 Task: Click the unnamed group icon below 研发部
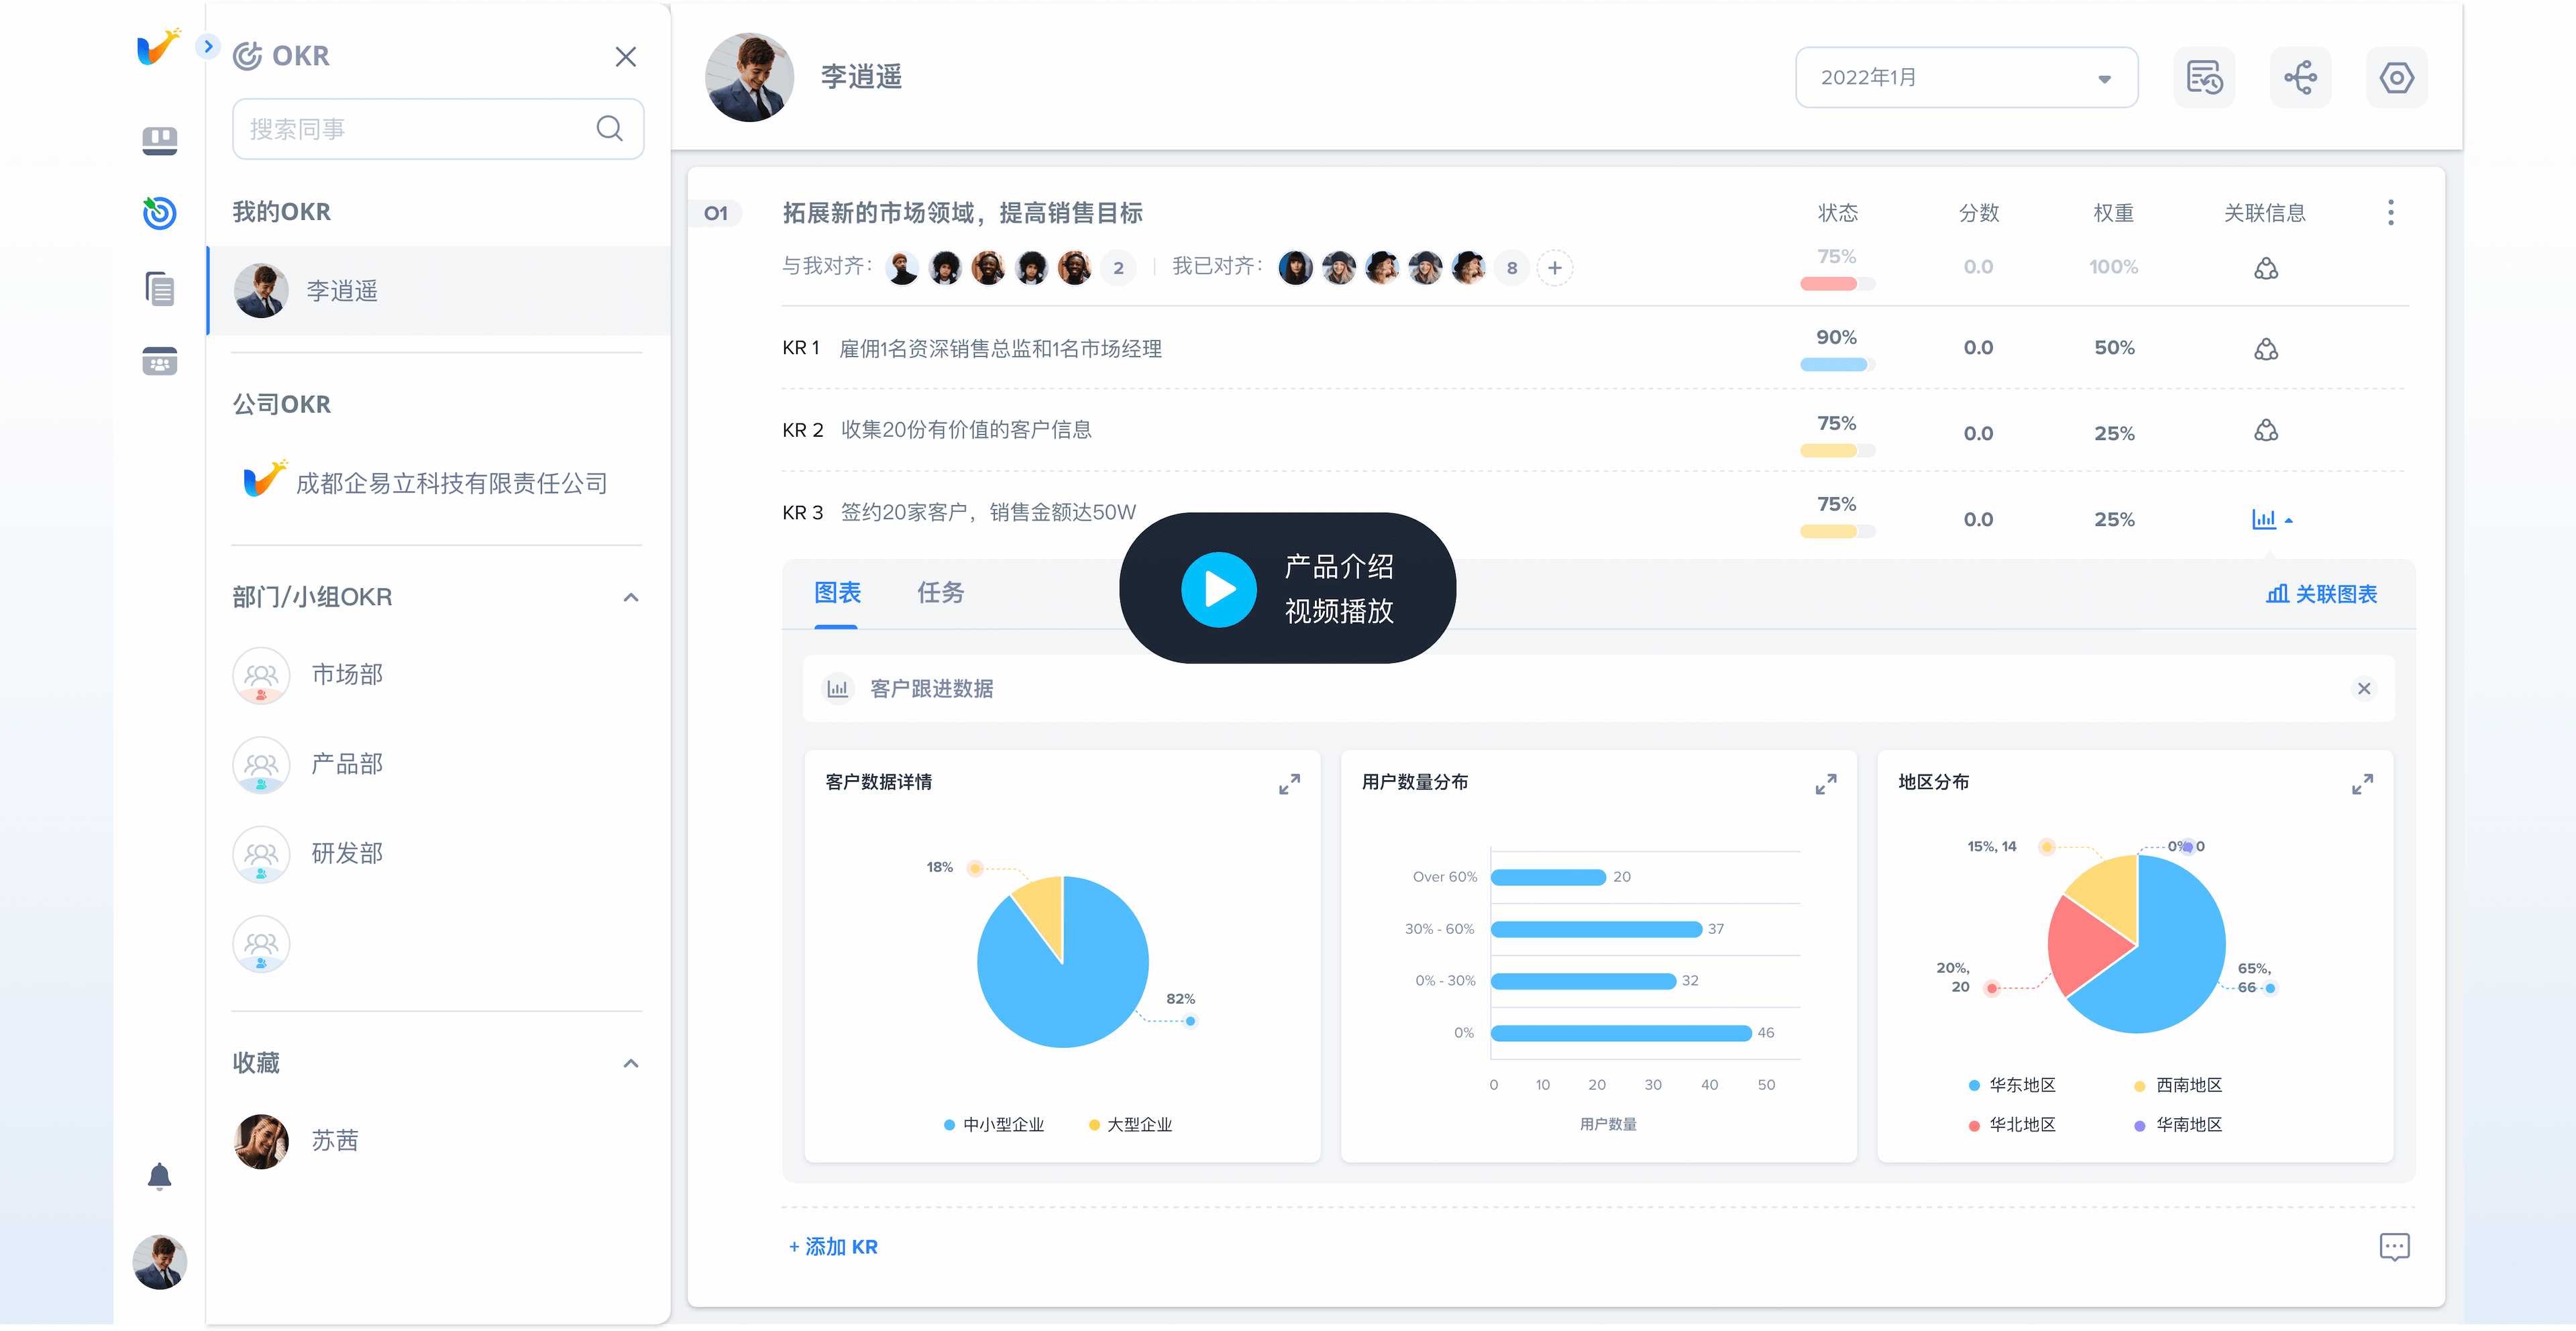coord(261,944)
